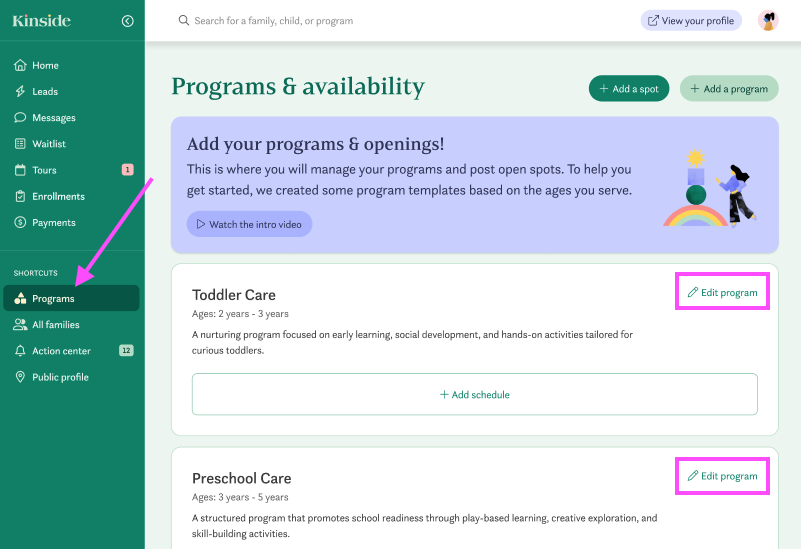Open the Programs shortcut
Image resolution: width=801 pixels, height=549 pixels.
tap(53, 299)
